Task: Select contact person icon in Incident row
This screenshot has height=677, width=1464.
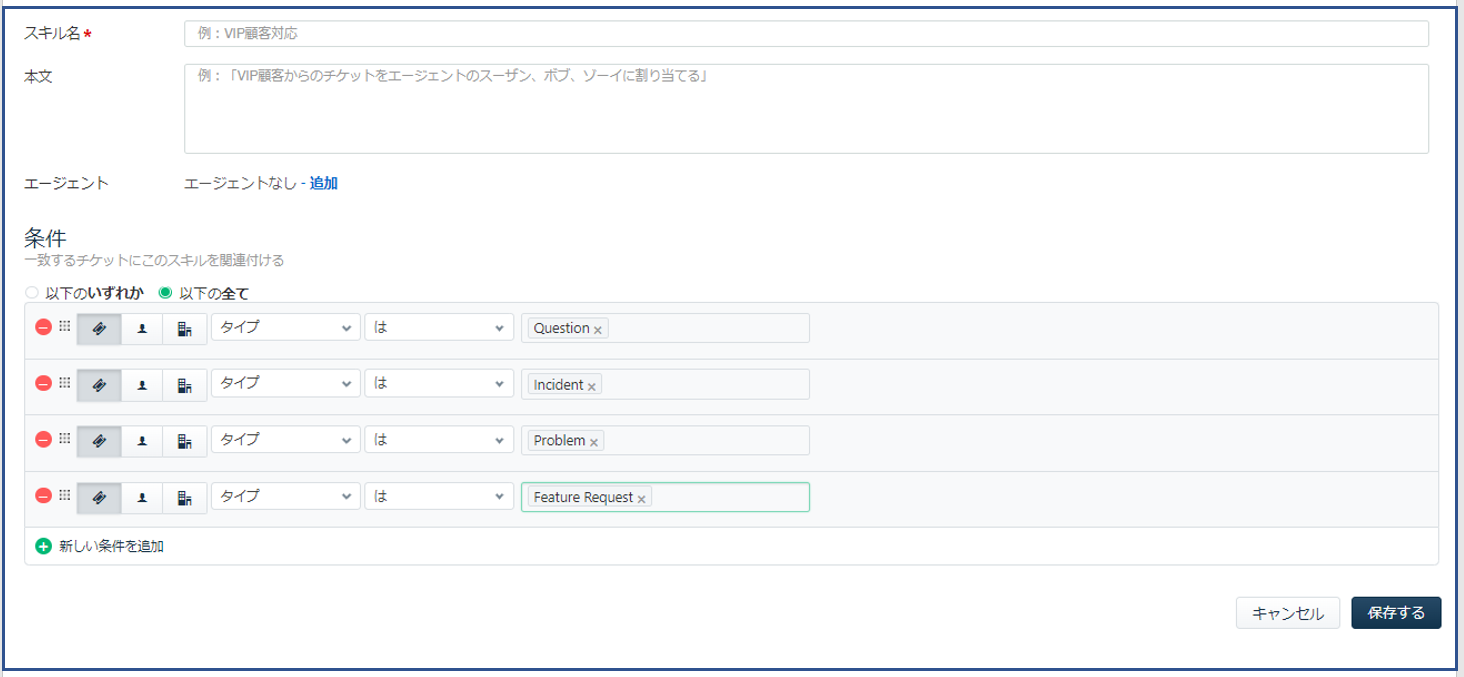Action: tap(142, 385)
